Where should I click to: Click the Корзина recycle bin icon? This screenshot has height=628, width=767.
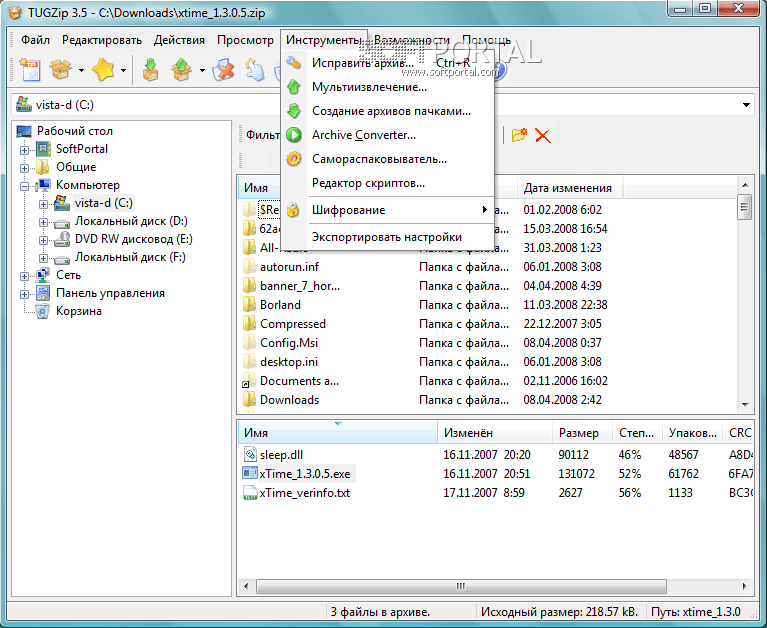coord(43,311)
